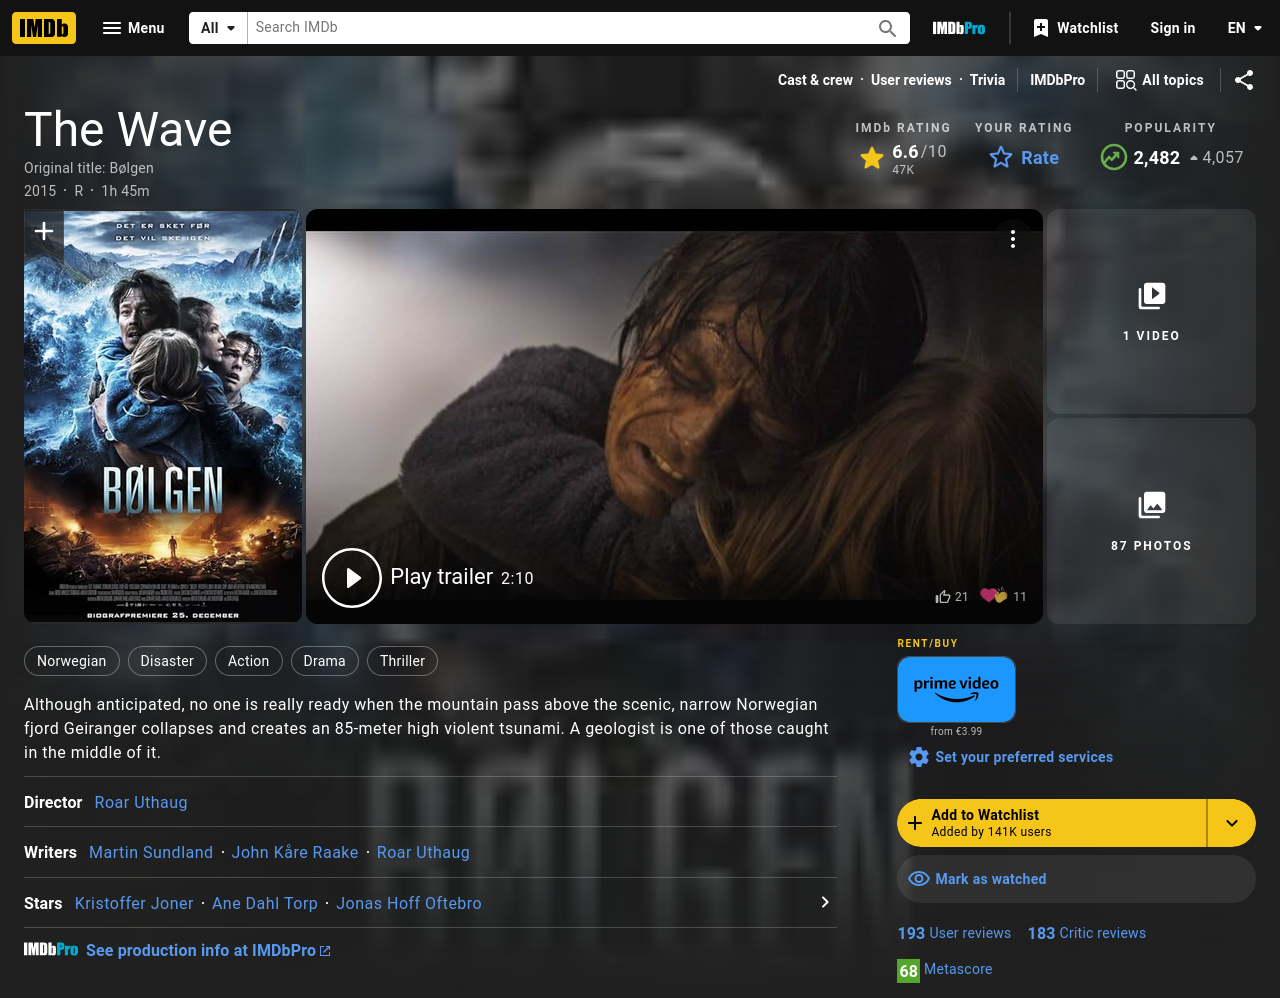Screen dimensions: 1280x998
Task: Open the 1 Video tile
Action: coord(1151,311)
